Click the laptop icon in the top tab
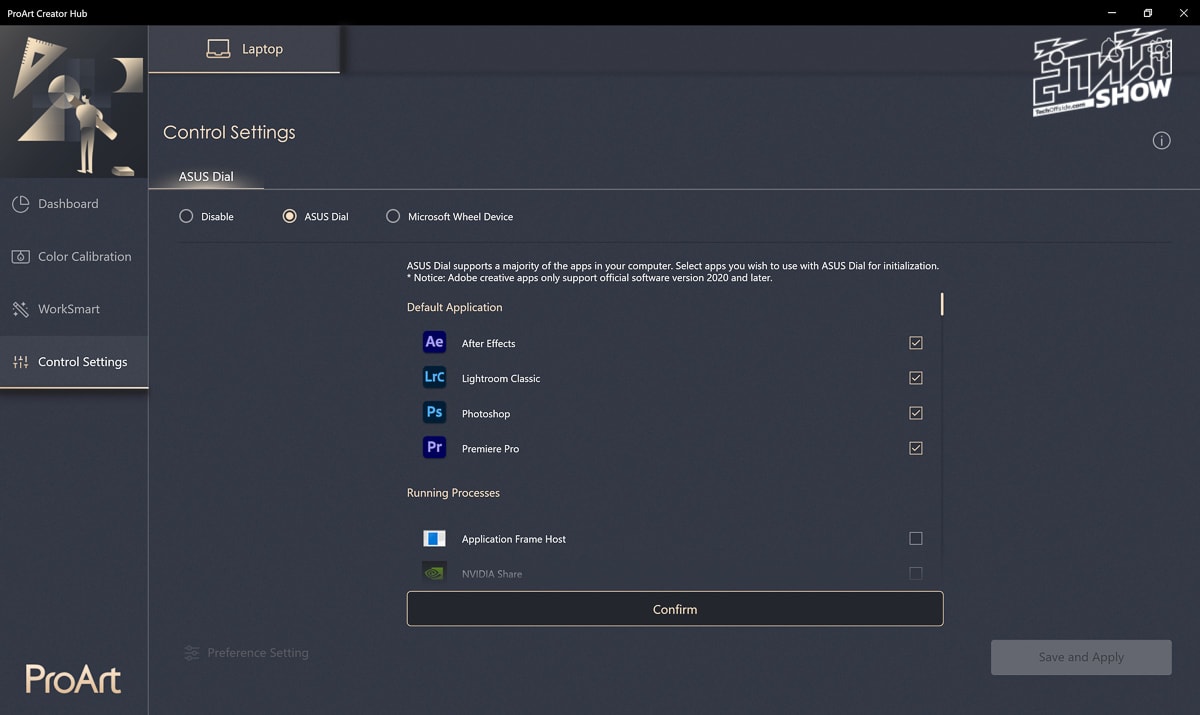 point(218,49)
